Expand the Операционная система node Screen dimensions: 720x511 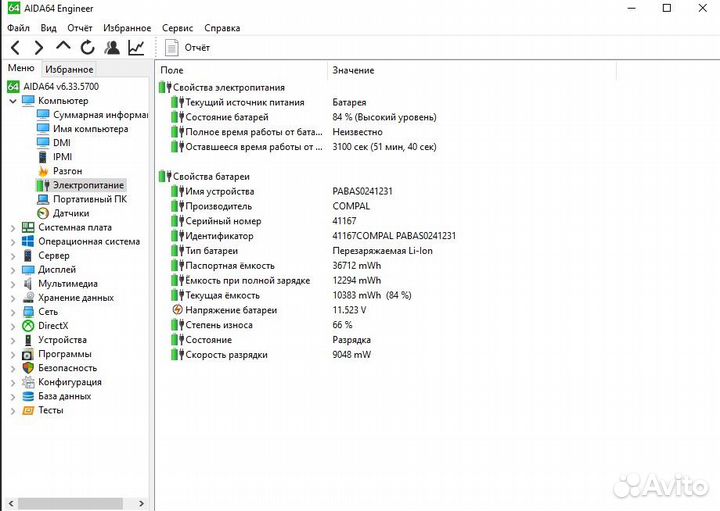tap(13, 242)
